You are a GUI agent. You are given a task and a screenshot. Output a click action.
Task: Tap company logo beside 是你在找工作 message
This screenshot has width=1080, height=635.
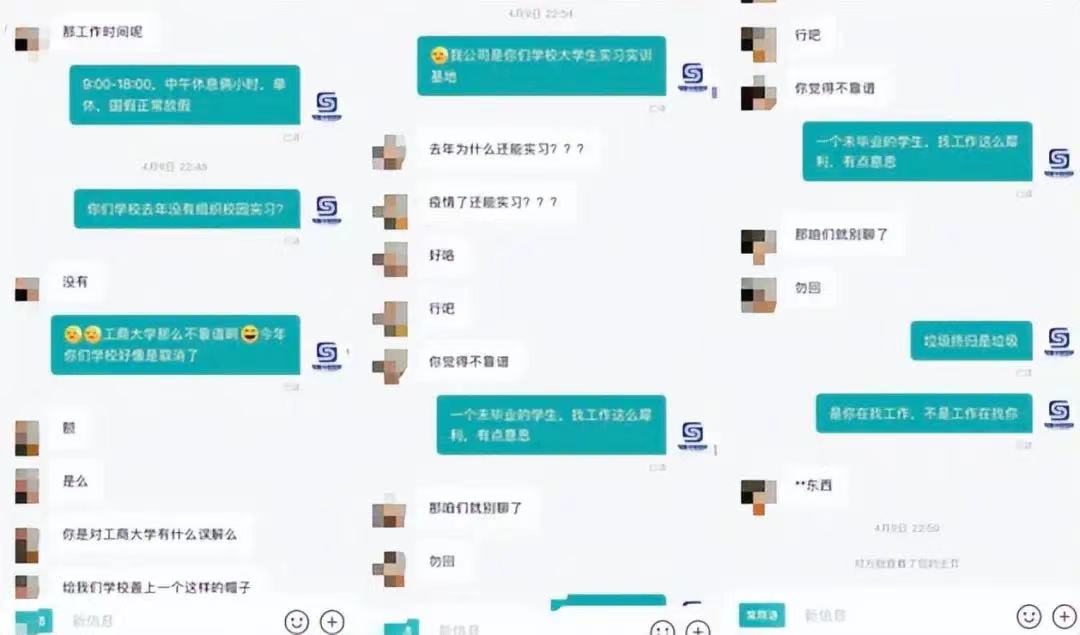coord(1058,413)
